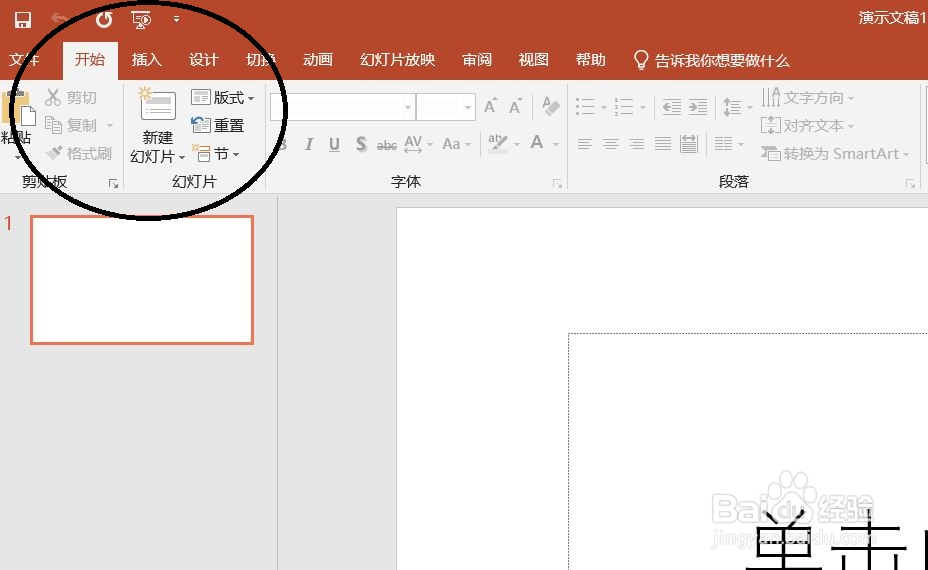Expand the 新建幻灯片 dropdown arrow
The image size is (928, 570).
click(x=181, y=157)
